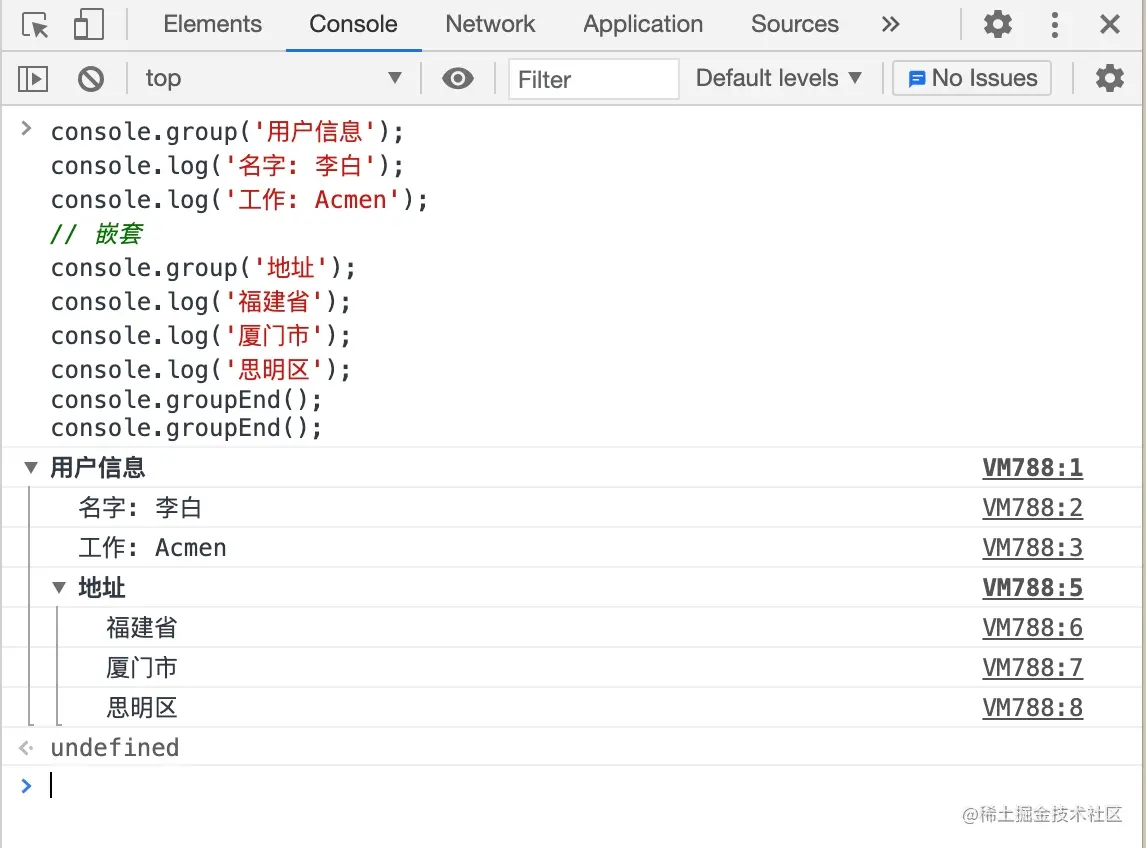Image resolution: width=1146 pixels, height=848 pixels.
Task: Open source link VM788:7
Action: click(1032, 668)
